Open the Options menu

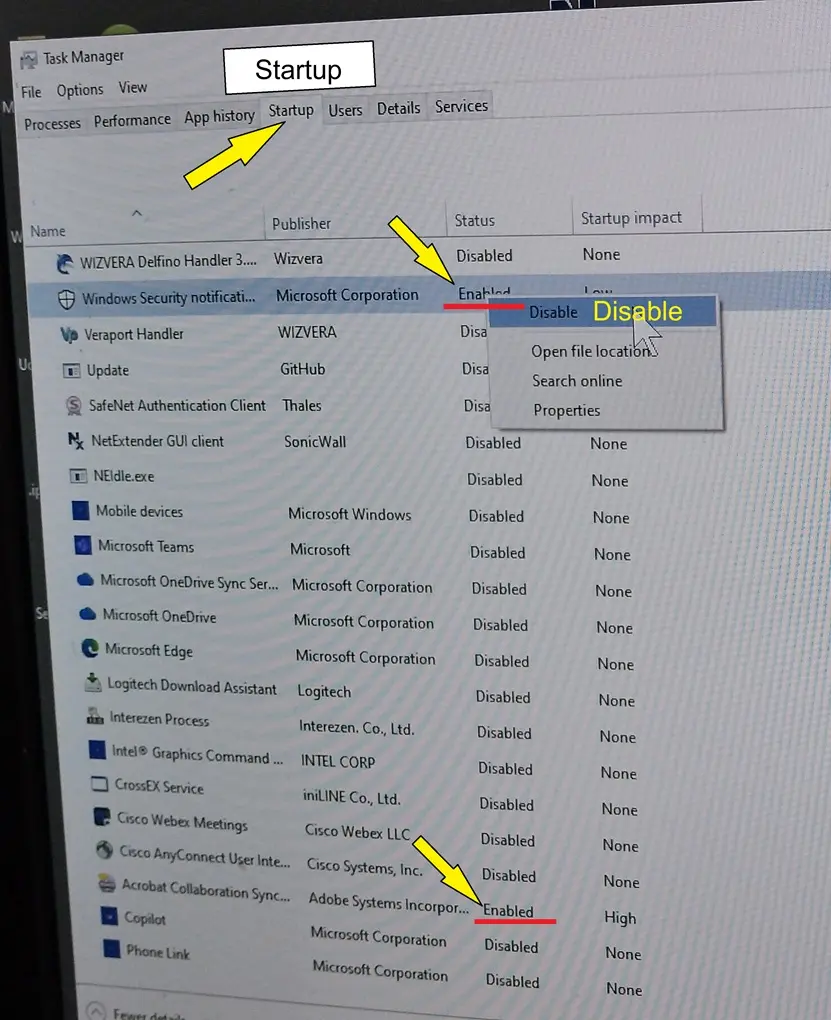click(79, 90)
